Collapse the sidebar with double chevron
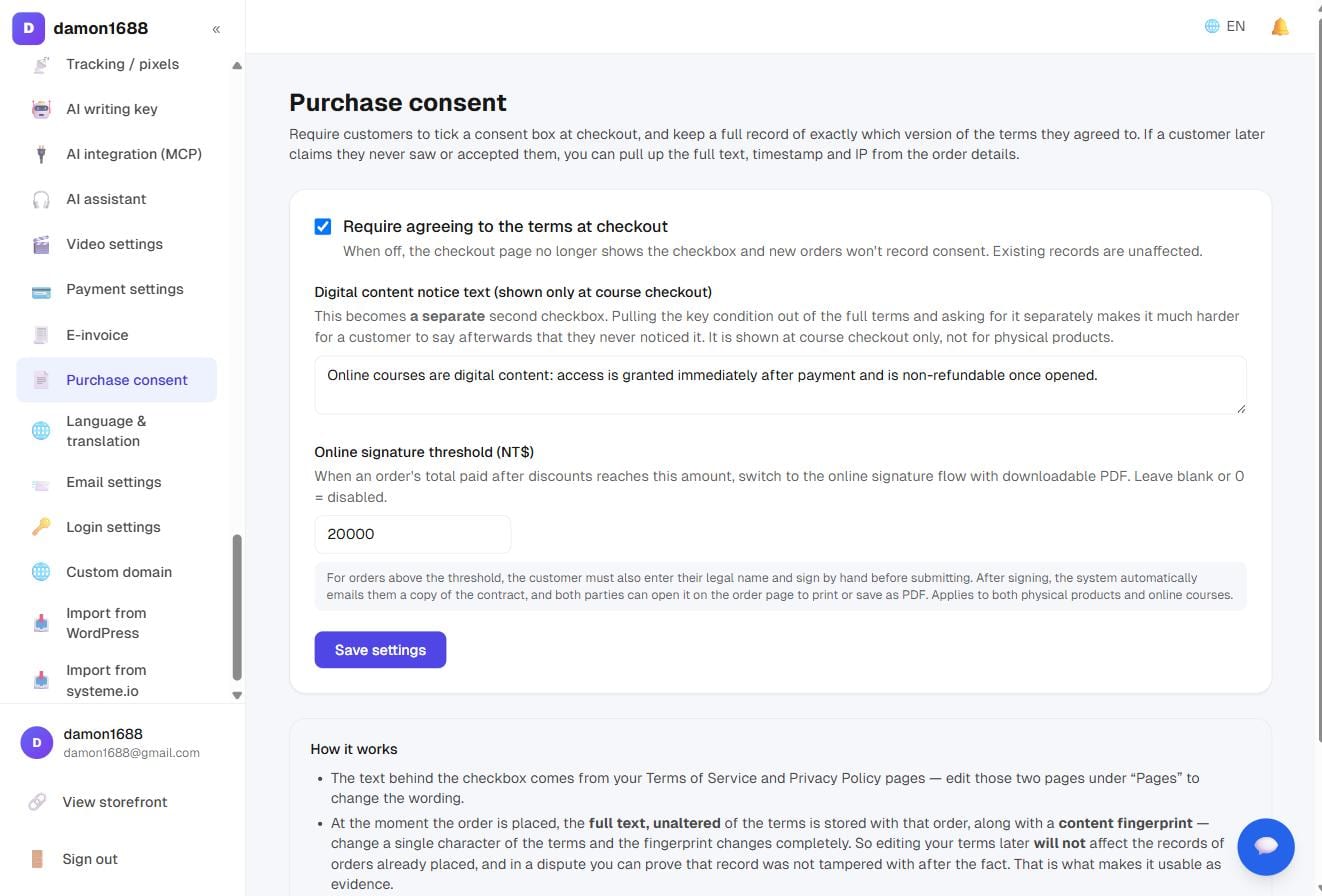Viewport: 1322px width, 896px height. tap(216, 29)
